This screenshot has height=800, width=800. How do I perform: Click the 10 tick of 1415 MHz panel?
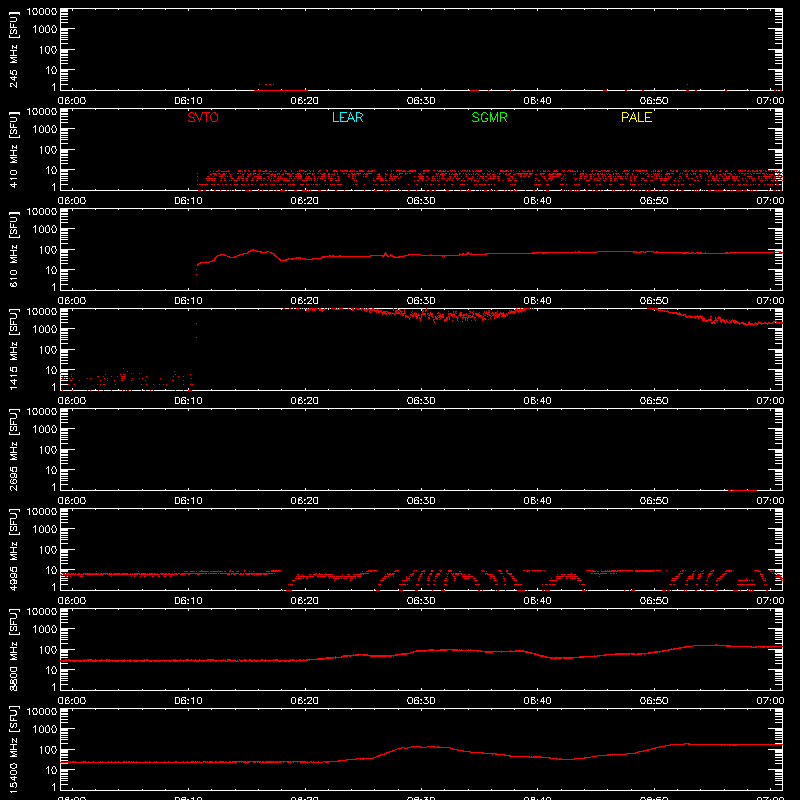[x=52, y=370]
